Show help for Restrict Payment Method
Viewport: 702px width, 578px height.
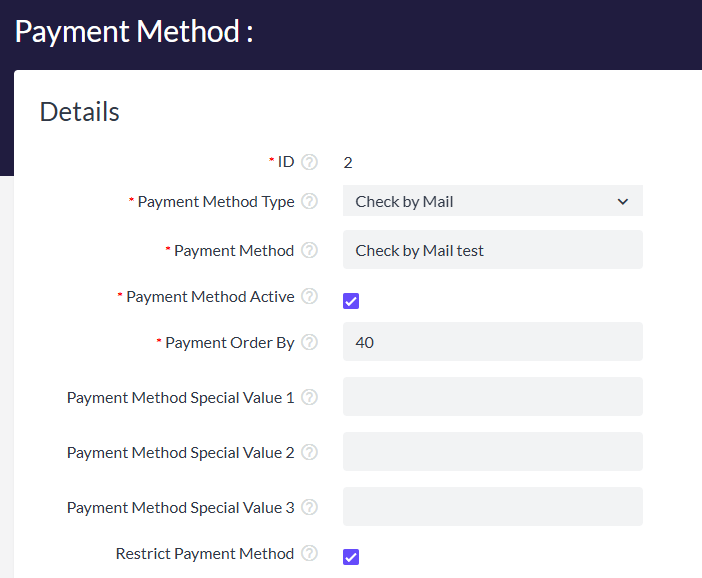(309, 553)
